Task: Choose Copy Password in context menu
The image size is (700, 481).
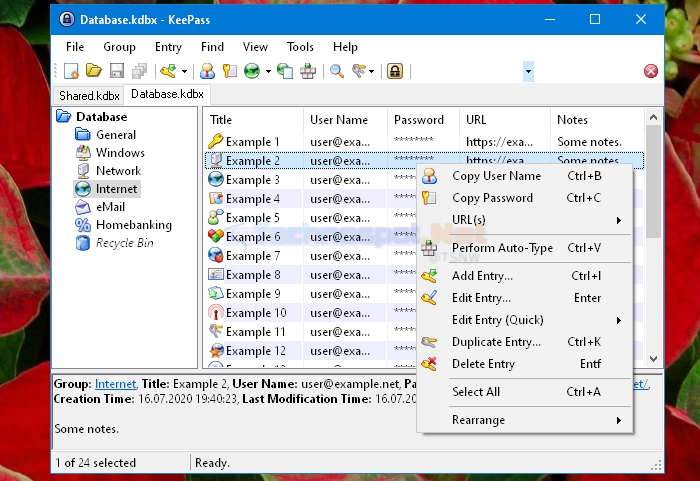Action: tap(525, 198)
